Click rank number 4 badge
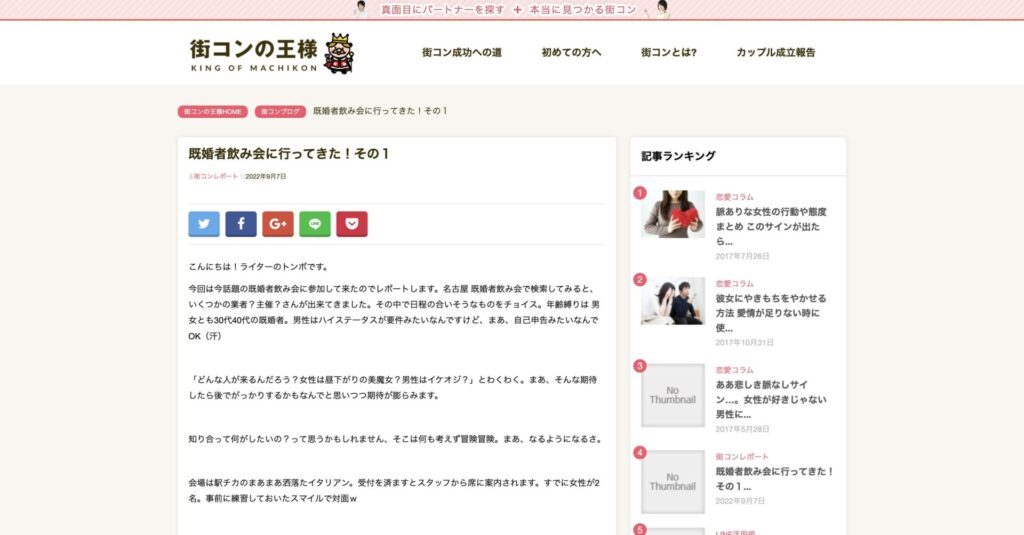Screen dimensions: 1024x535 640,453
